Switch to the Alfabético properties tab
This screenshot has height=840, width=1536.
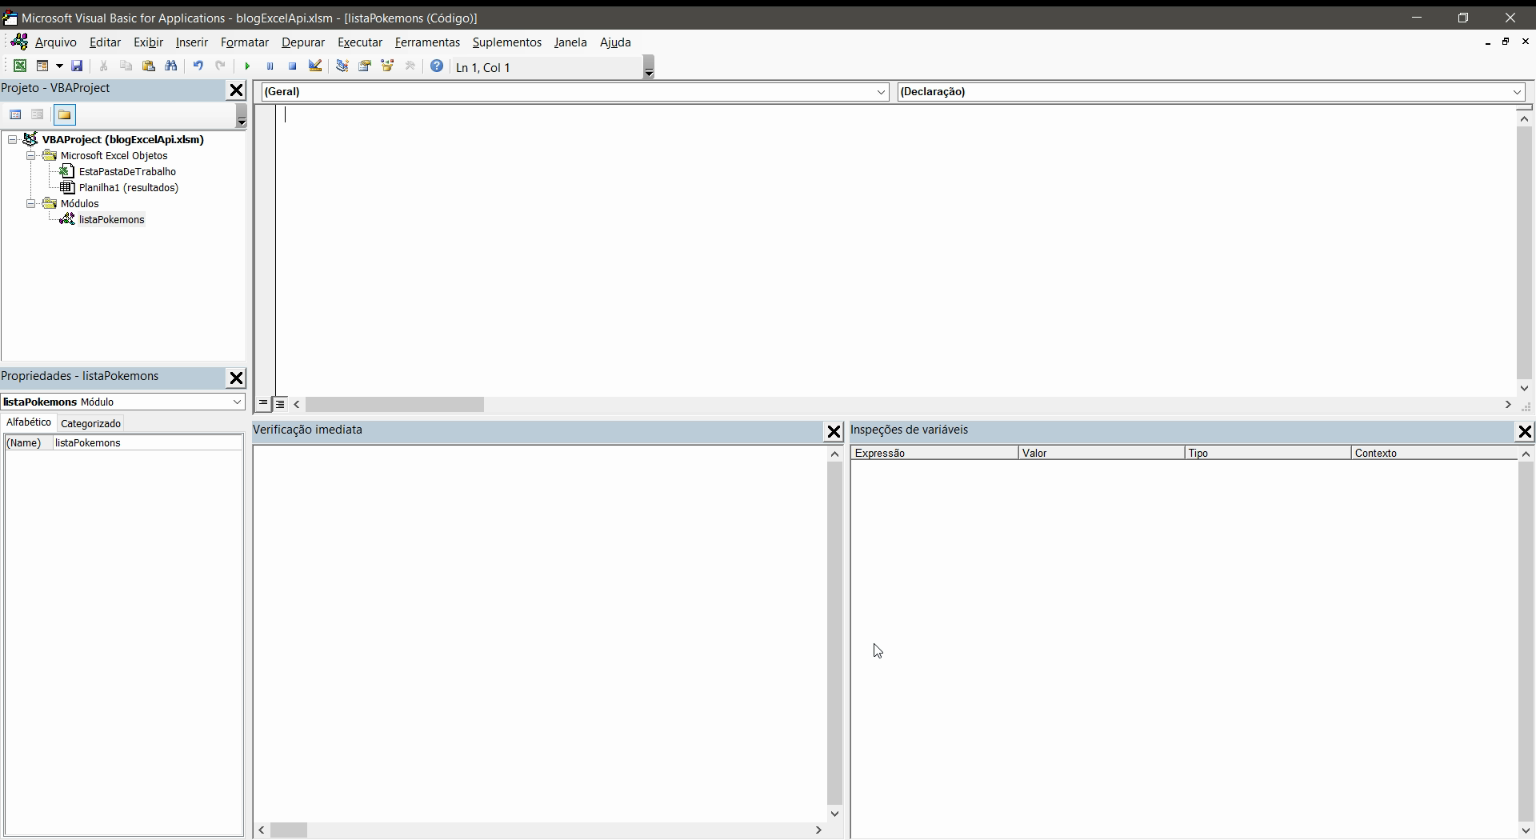28,423
